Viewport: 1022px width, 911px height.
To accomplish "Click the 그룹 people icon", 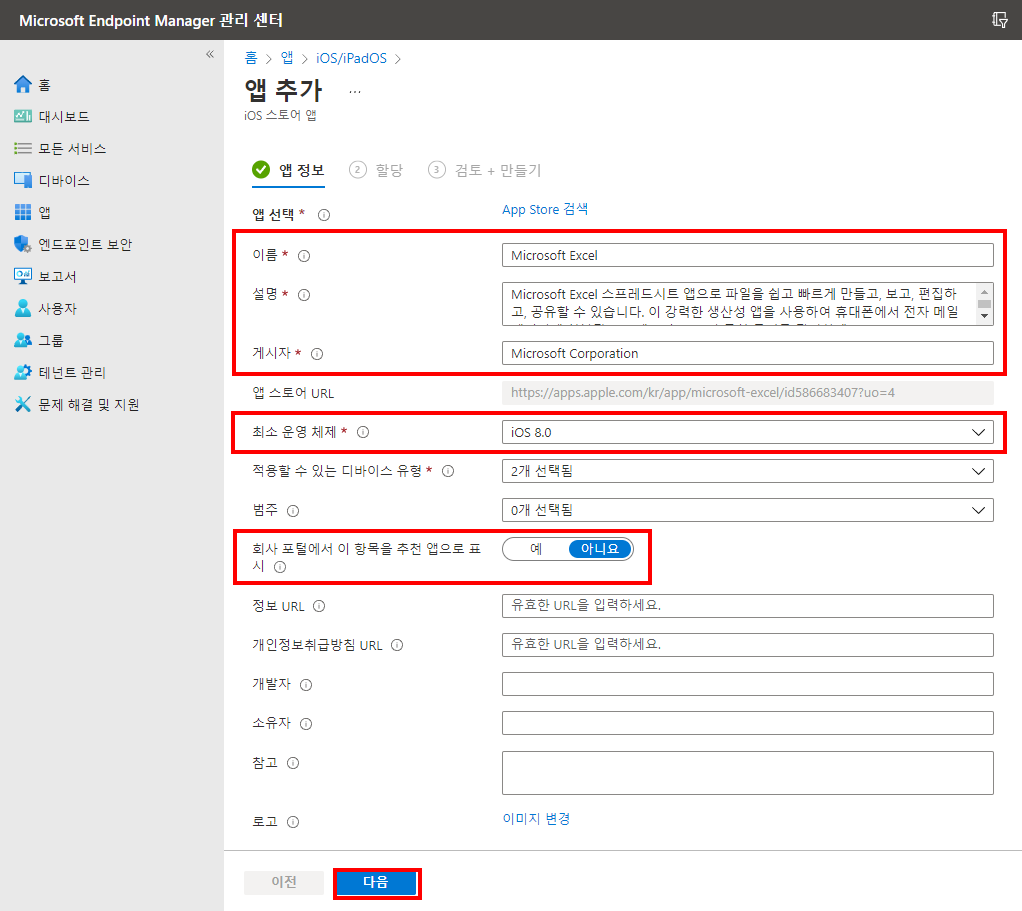I will [23, 340].
